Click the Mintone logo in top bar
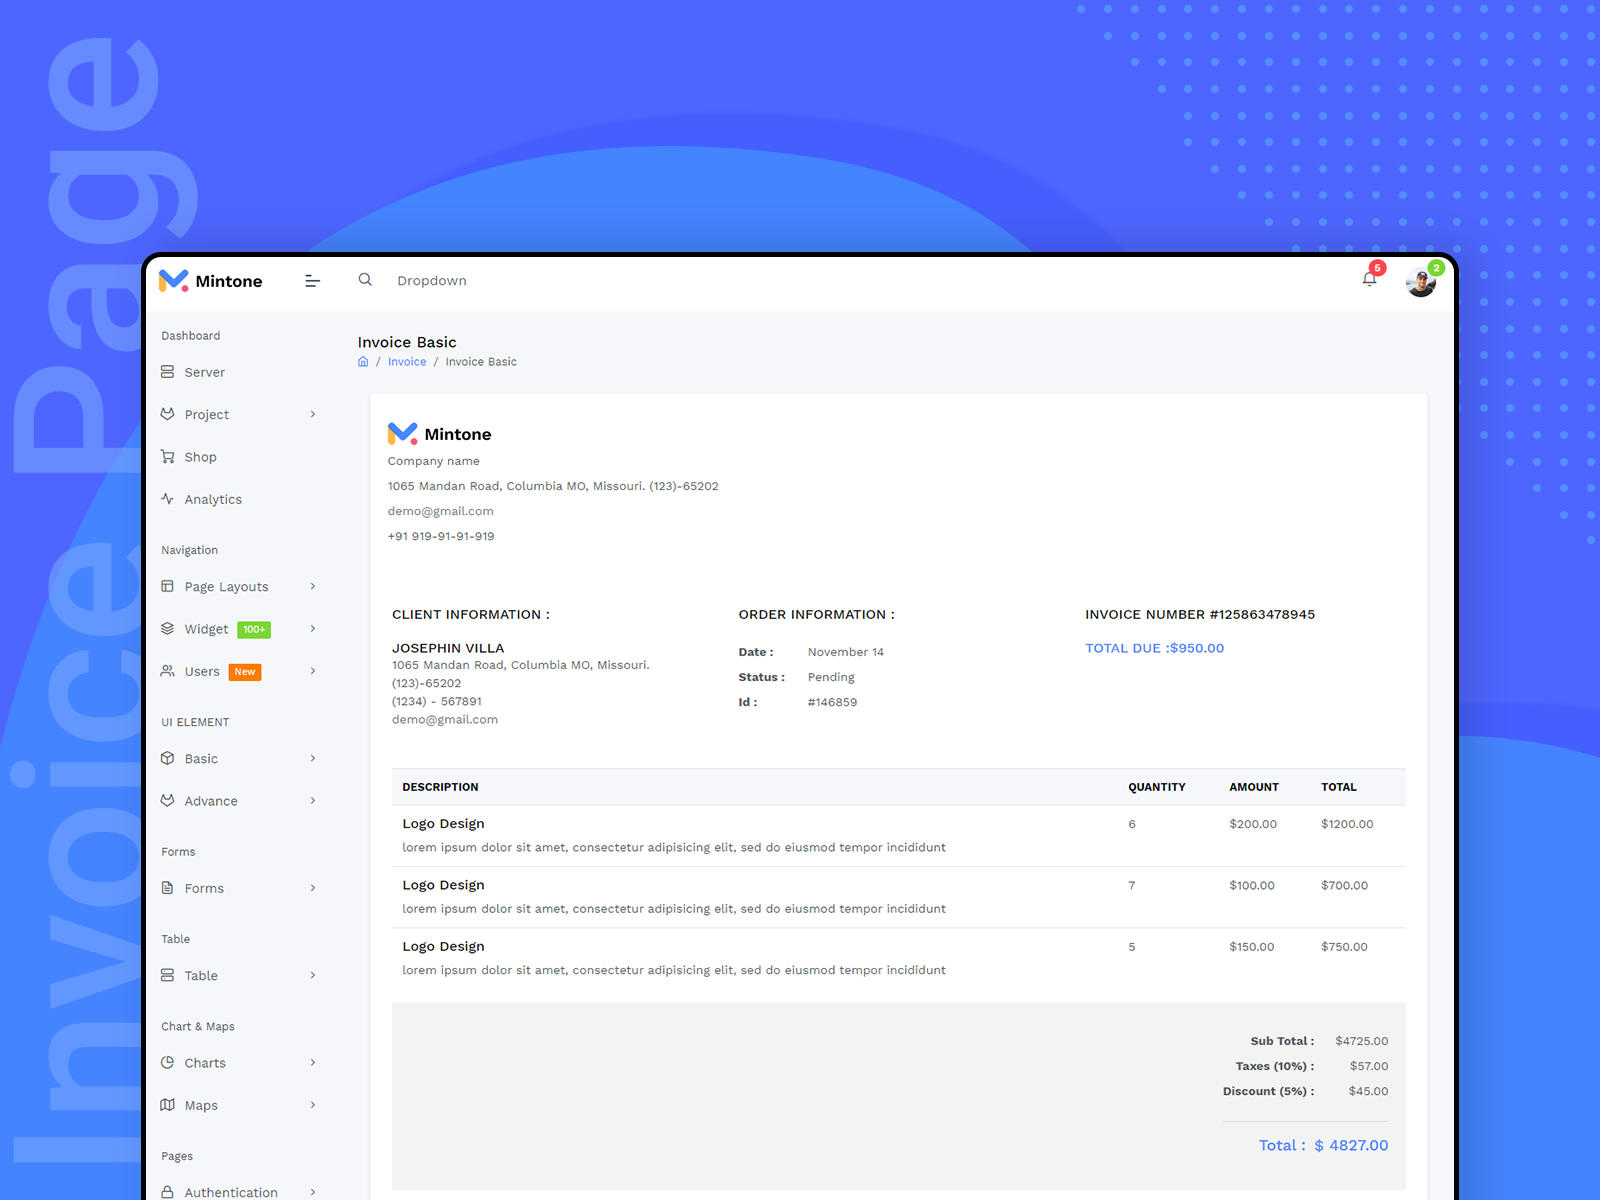Screen dimensions: 1600x1200 pos(211,281)
